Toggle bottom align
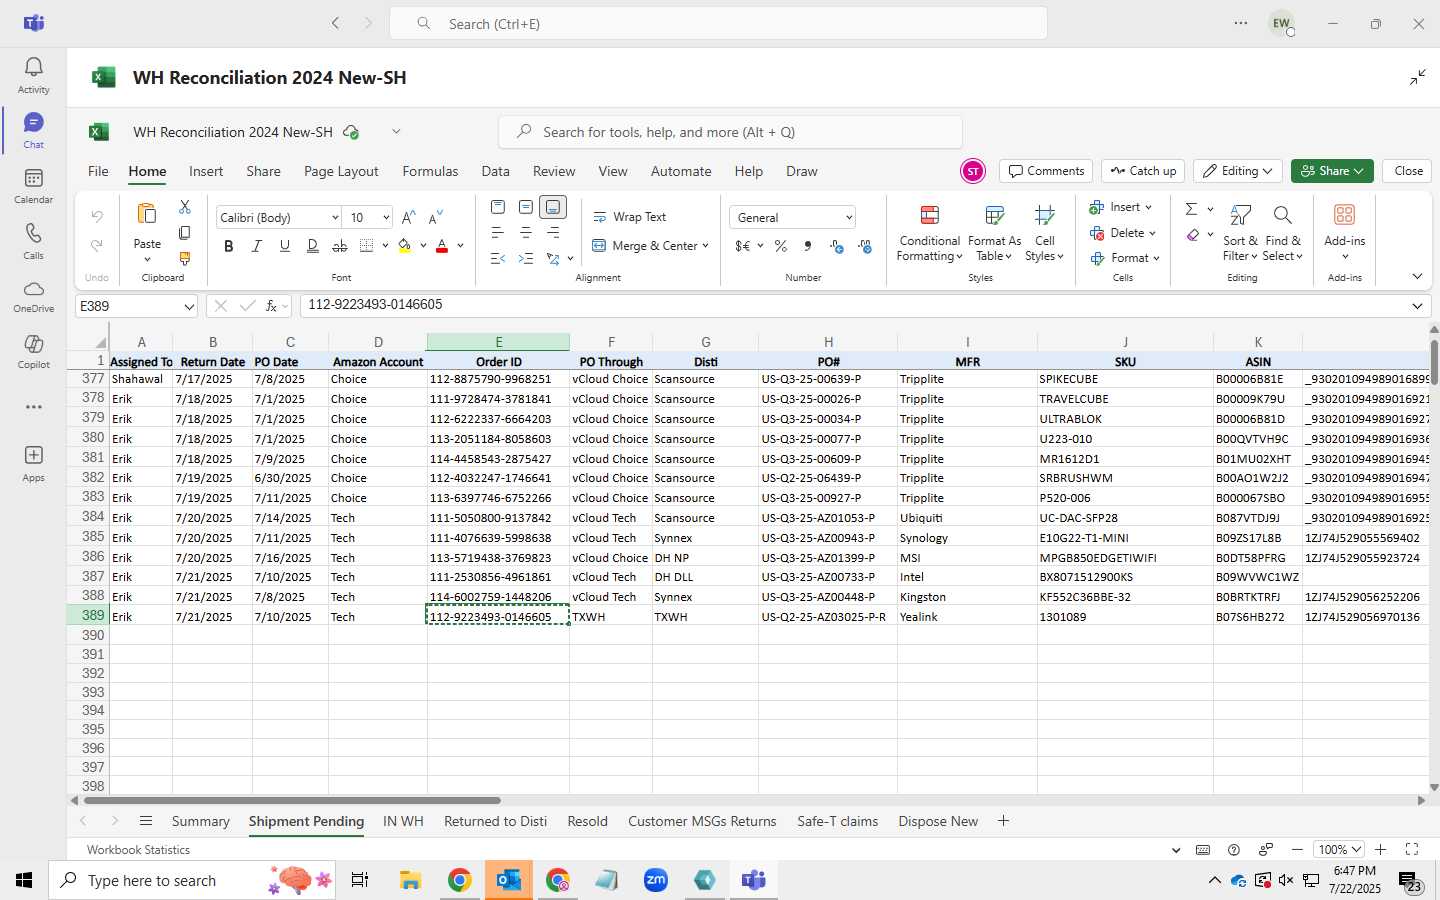The width and height of the screenshot is (1440, 900). coord(553,207)
